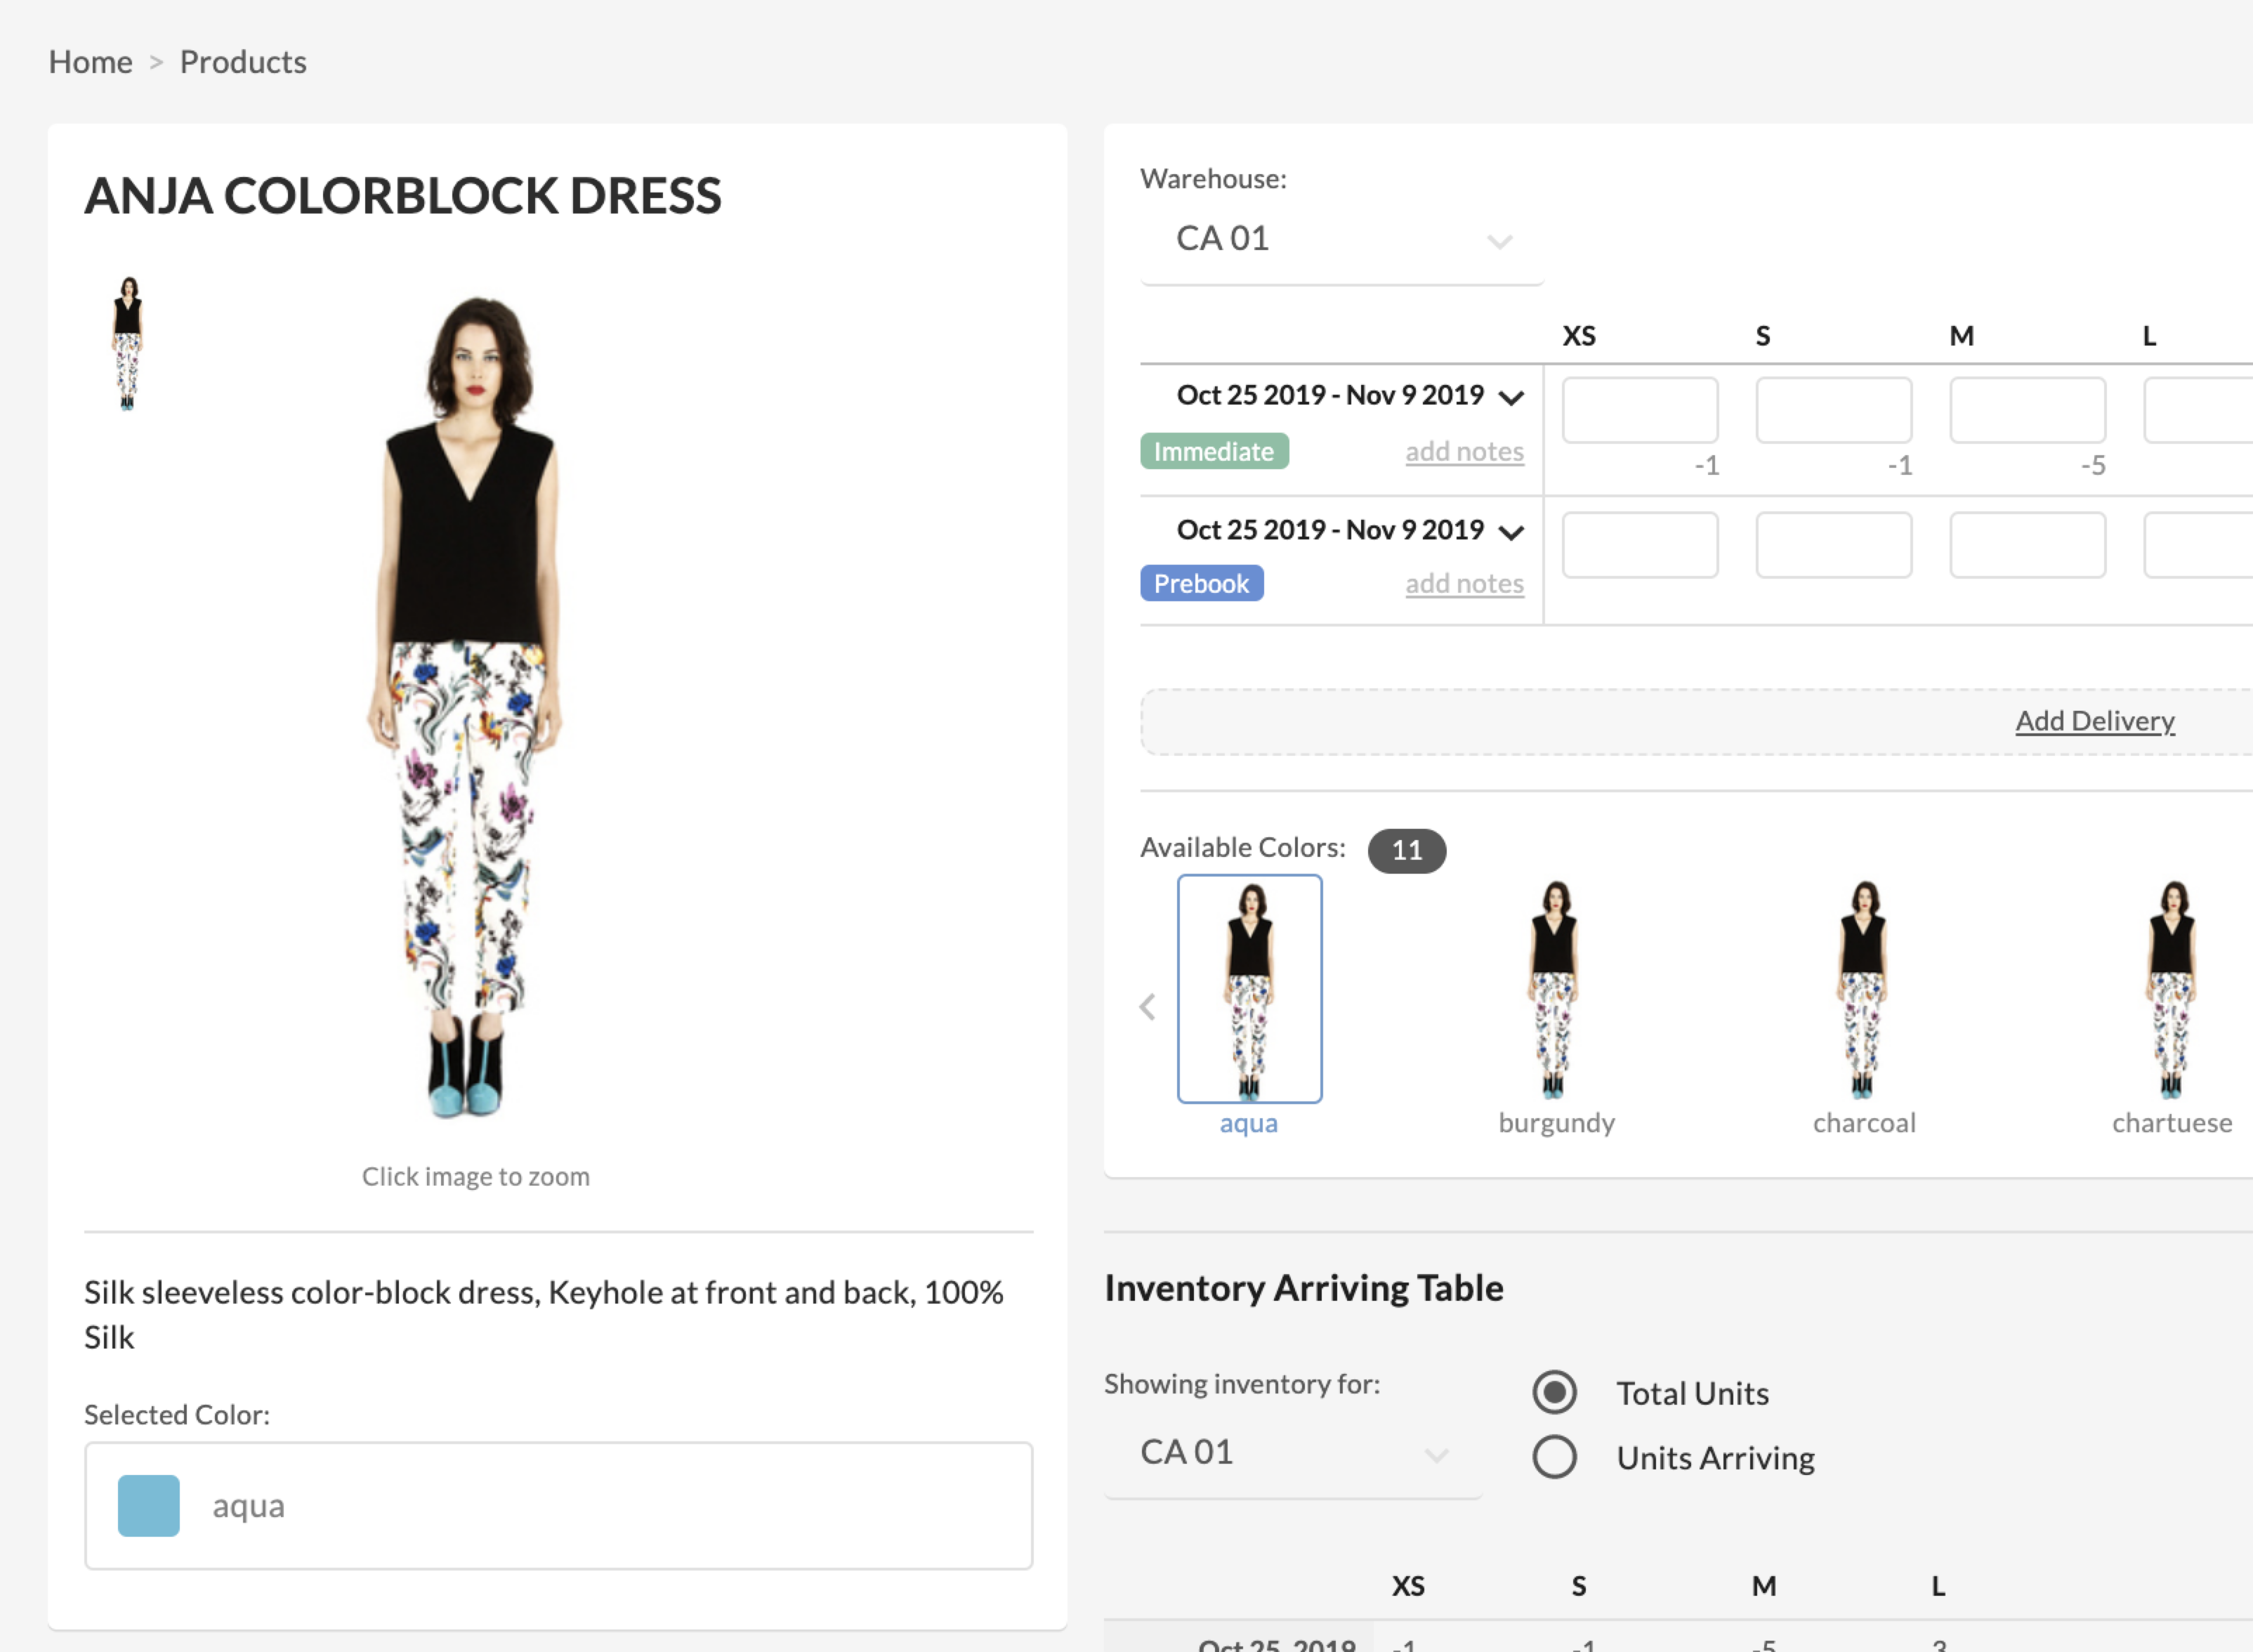Click the Immediate badge label
The width and height of the screenshot is (2253, 1652).
1214,451
